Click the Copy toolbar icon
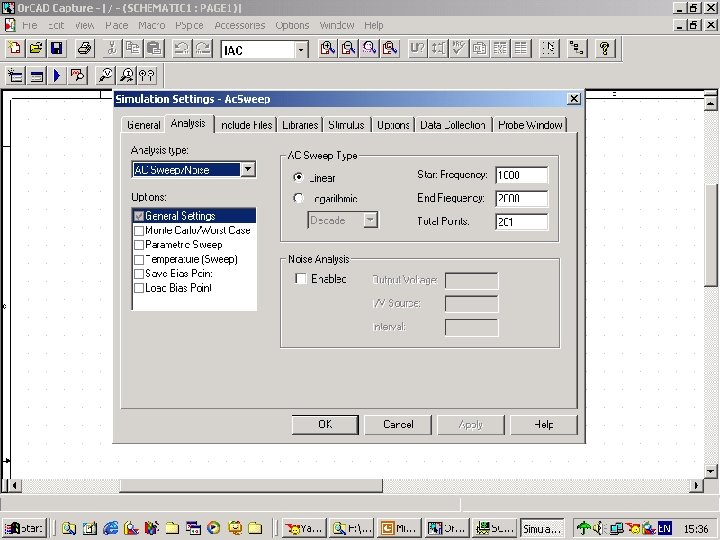Viewport: 720px width, 540px height. click(133, 48)
